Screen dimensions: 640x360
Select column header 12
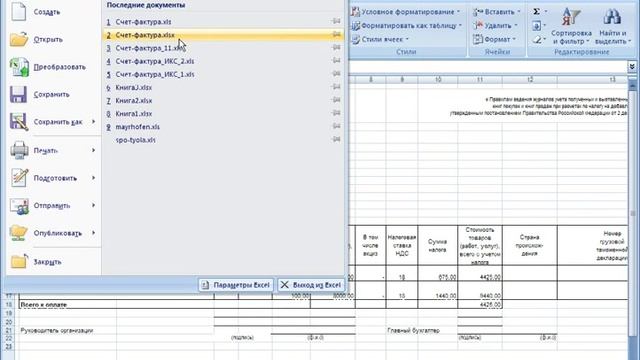pos(530,80)
